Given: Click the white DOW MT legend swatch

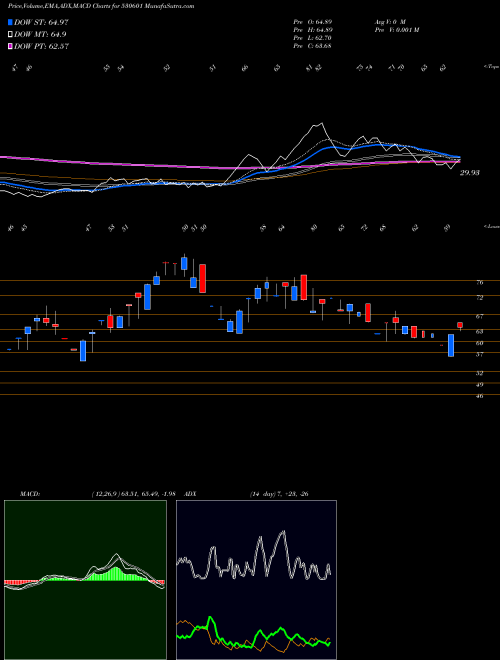Looking at the screenshot, I should click(x=10, y=34).
